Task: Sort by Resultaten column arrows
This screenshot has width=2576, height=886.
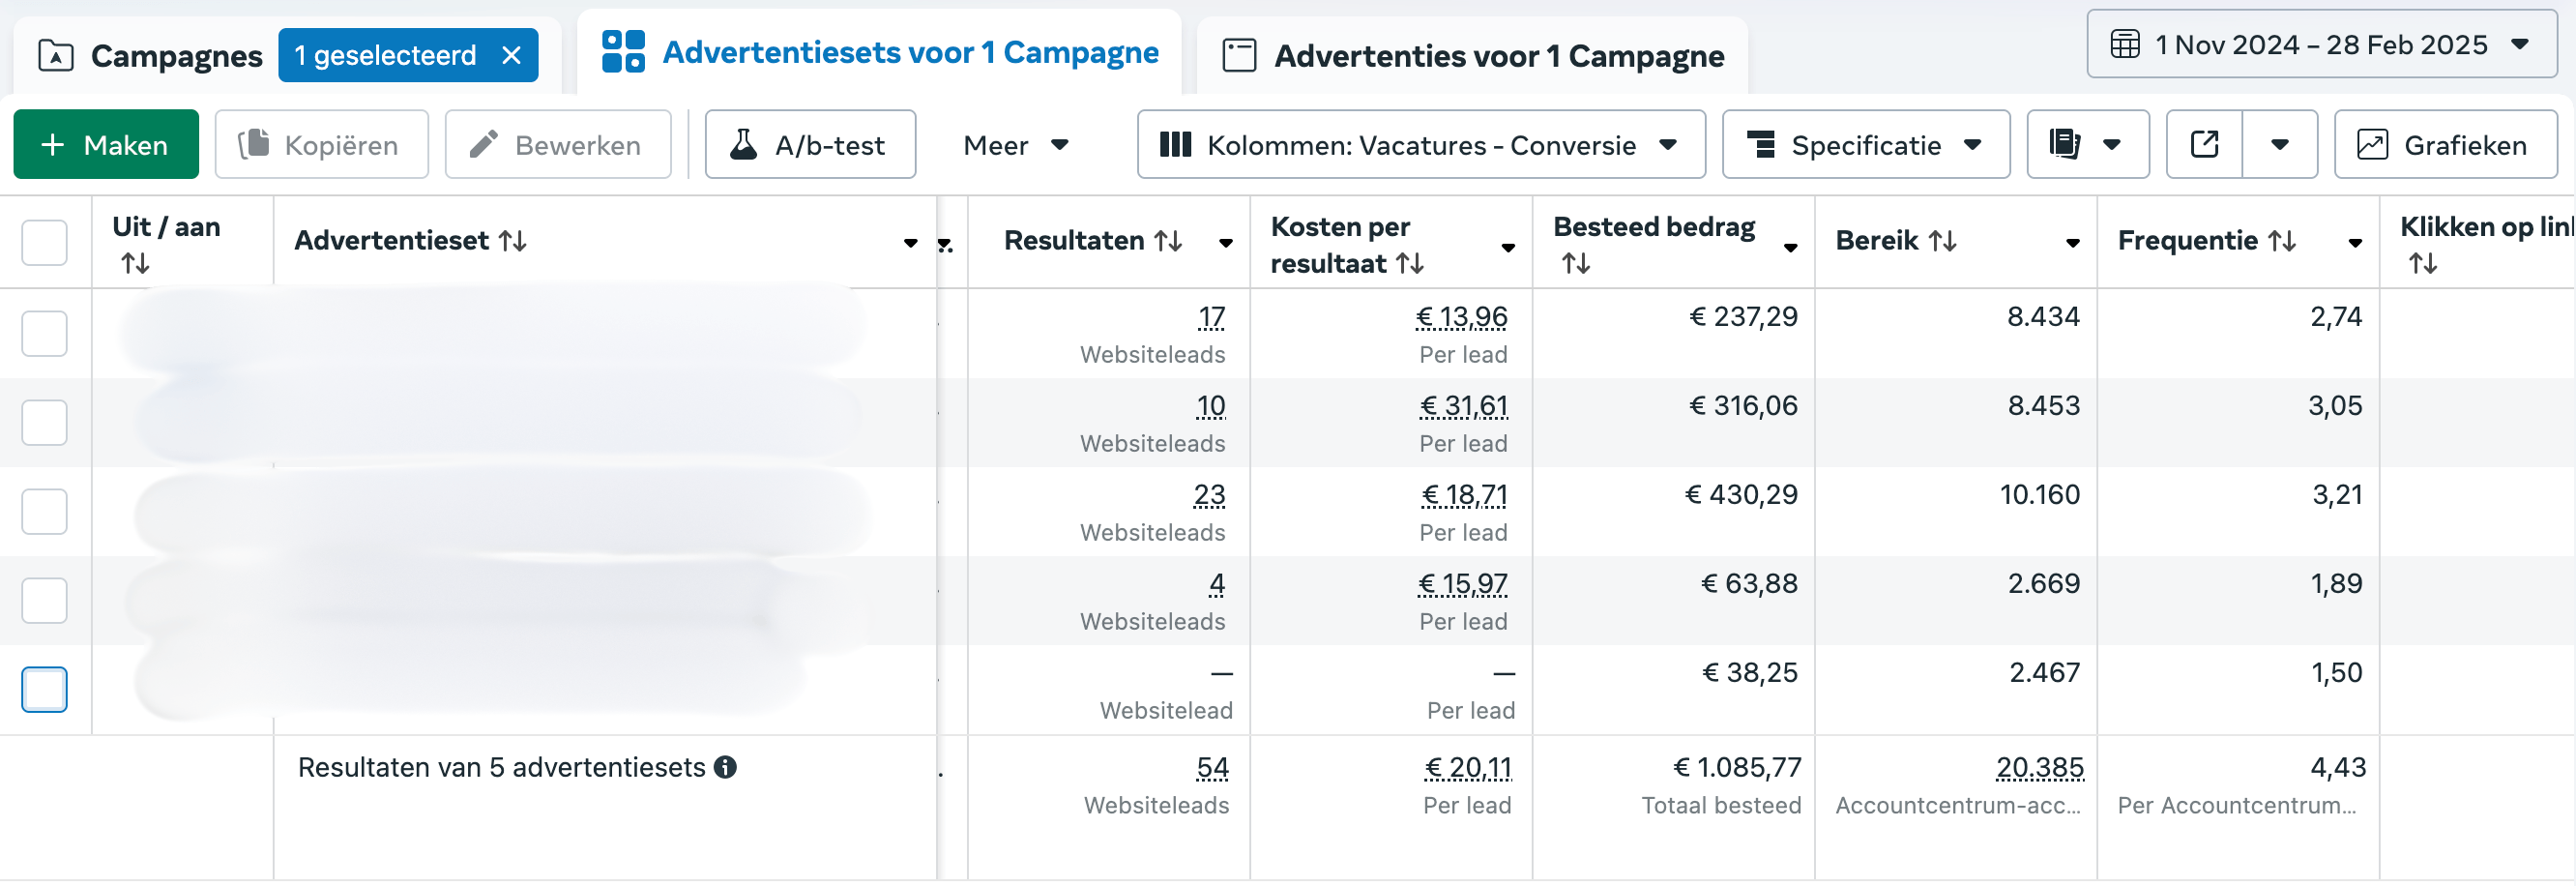Action: pos(1168,241)
